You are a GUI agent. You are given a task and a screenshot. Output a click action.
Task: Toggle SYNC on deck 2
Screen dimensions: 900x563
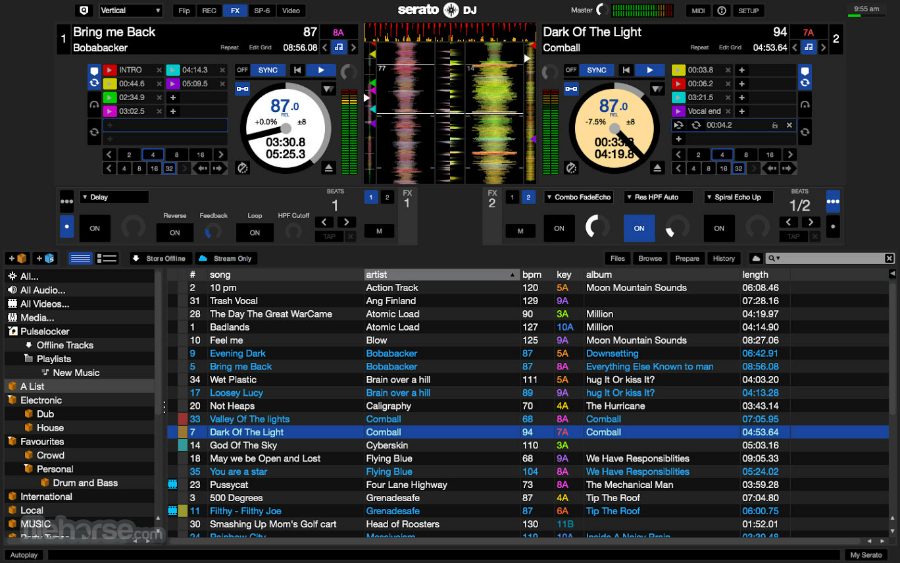pos(596,70)
